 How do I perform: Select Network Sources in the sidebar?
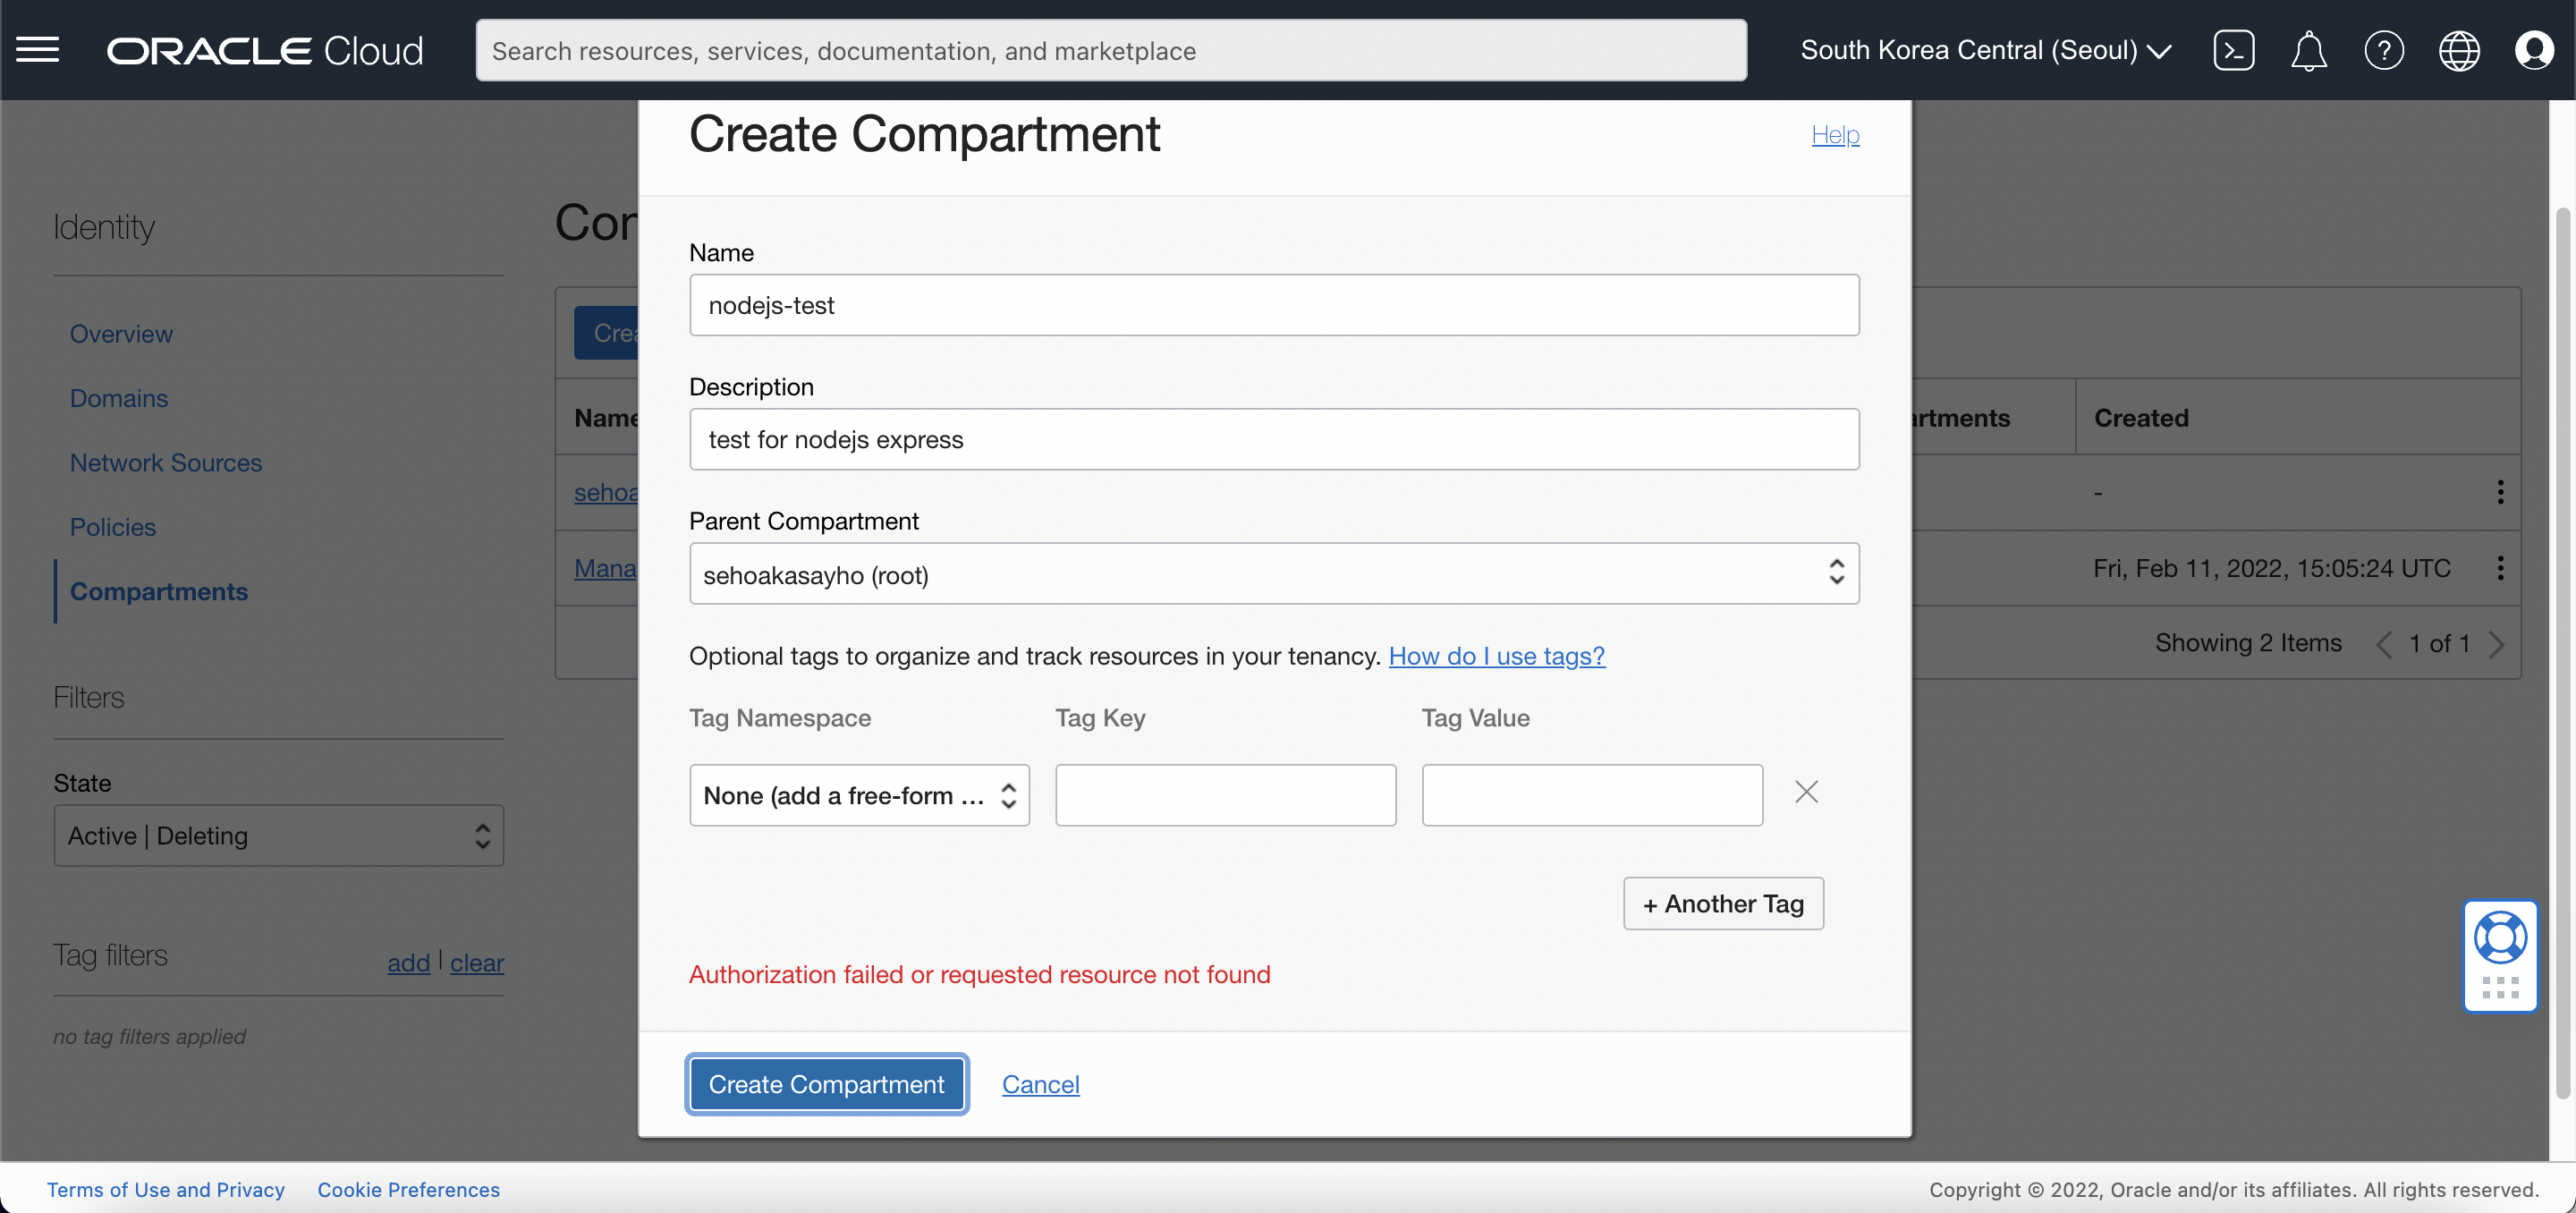(x=165, y=462)
